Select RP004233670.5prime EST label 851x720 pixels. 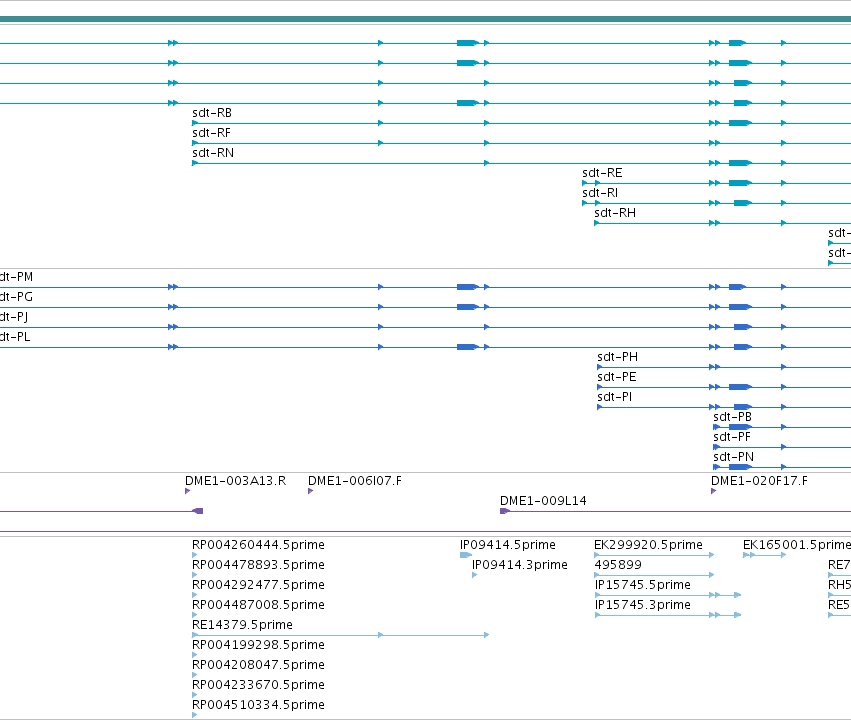(258, 685)
